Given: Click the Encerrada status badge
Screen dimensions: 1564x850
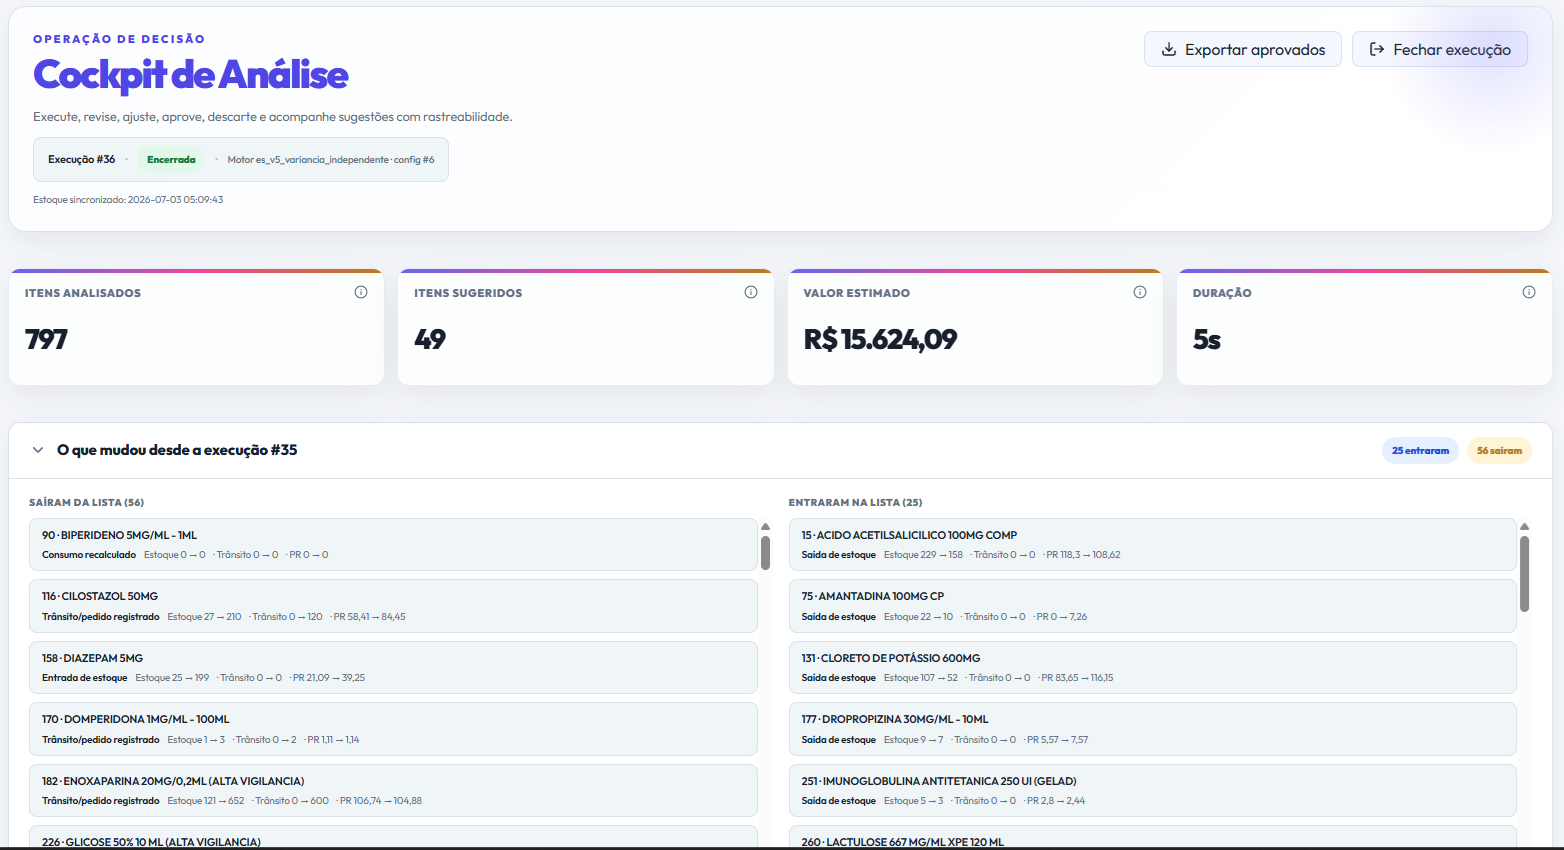Looking at the screenshot, I should coord(171,159).
